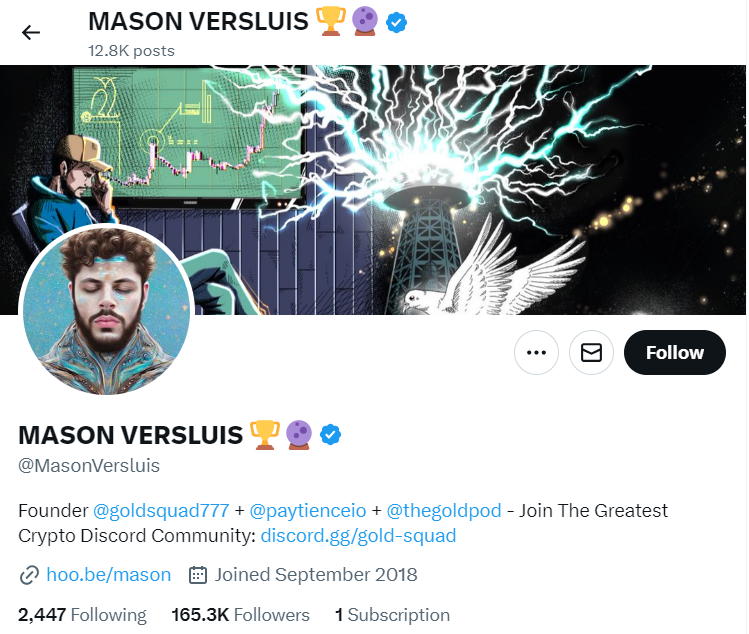This screenshot has height=634, width=749.
Task: Open the circular profile avatar photo
Action: [106, 311]
